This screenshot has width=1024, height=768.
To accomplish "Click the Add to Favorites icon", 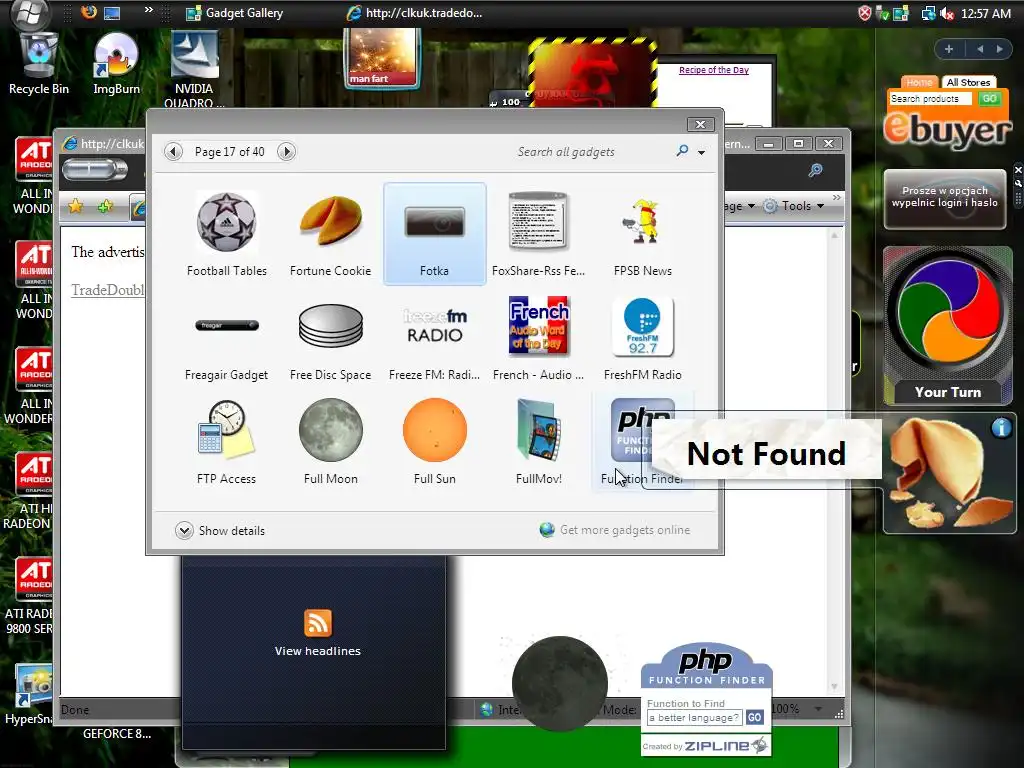I will point(104,206).
